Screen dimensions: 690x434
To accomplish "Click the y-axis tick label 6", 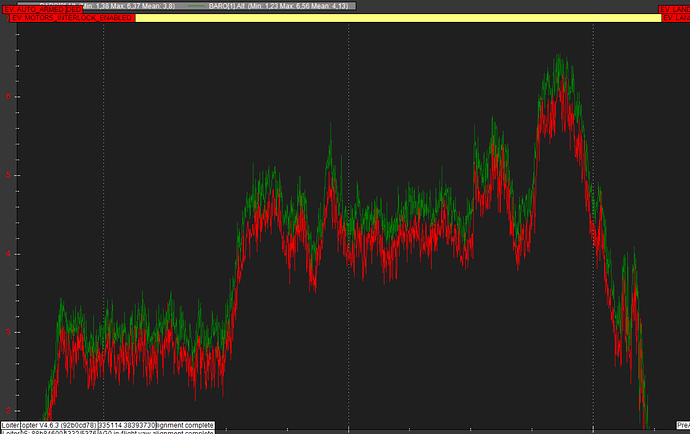I will click(x=9, y=97).
